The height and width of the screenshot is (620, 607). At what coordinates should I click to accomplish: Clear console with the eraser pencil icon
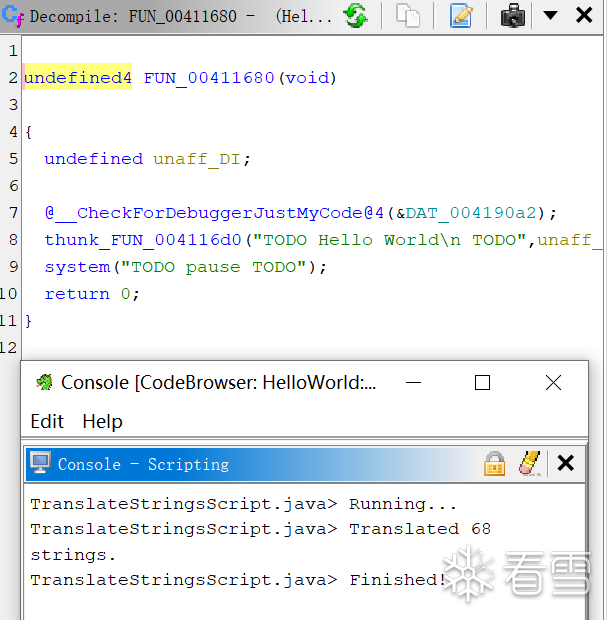point(530,463)
